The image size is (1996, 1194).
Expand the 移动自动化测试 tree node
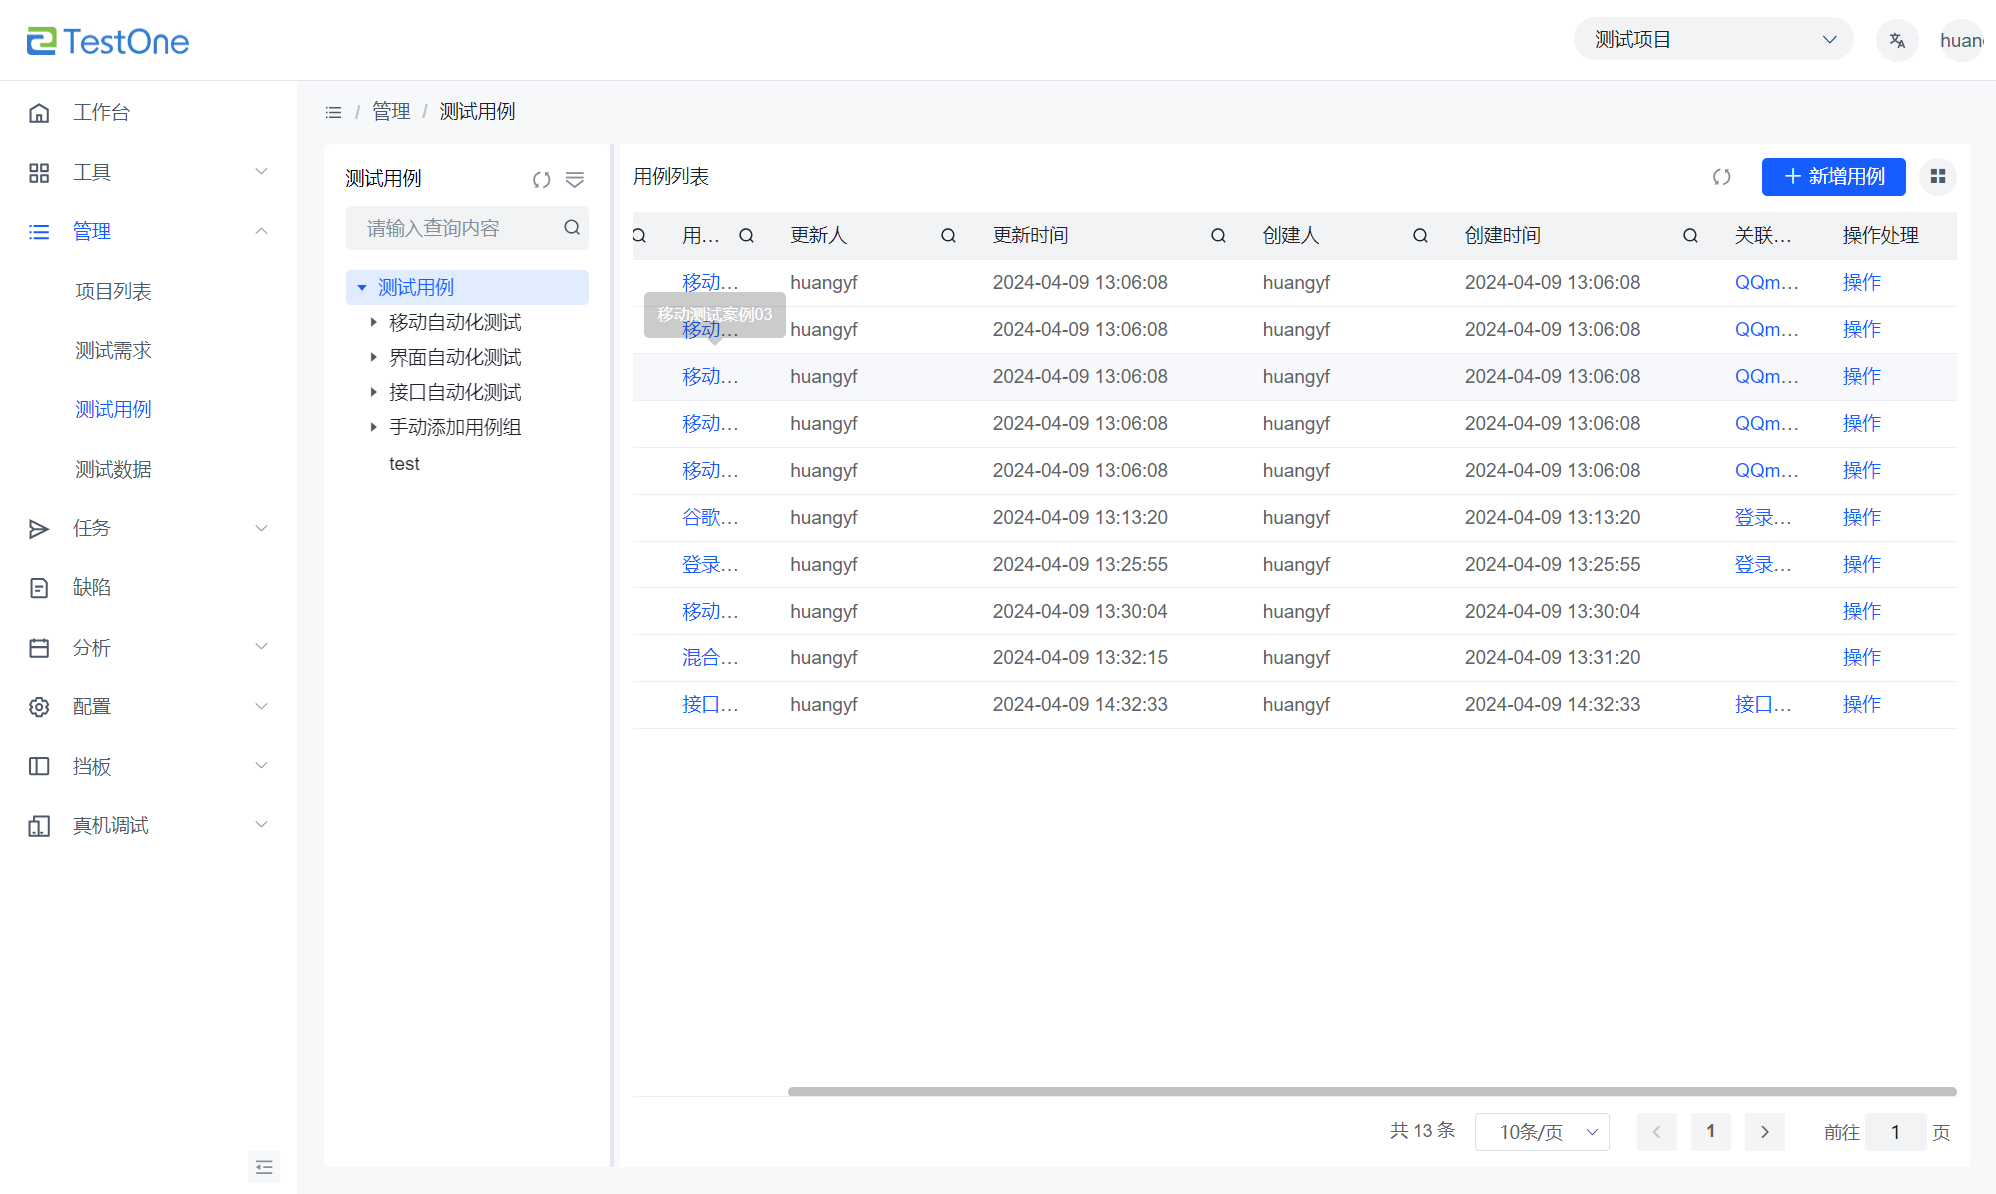coord(373,322)
